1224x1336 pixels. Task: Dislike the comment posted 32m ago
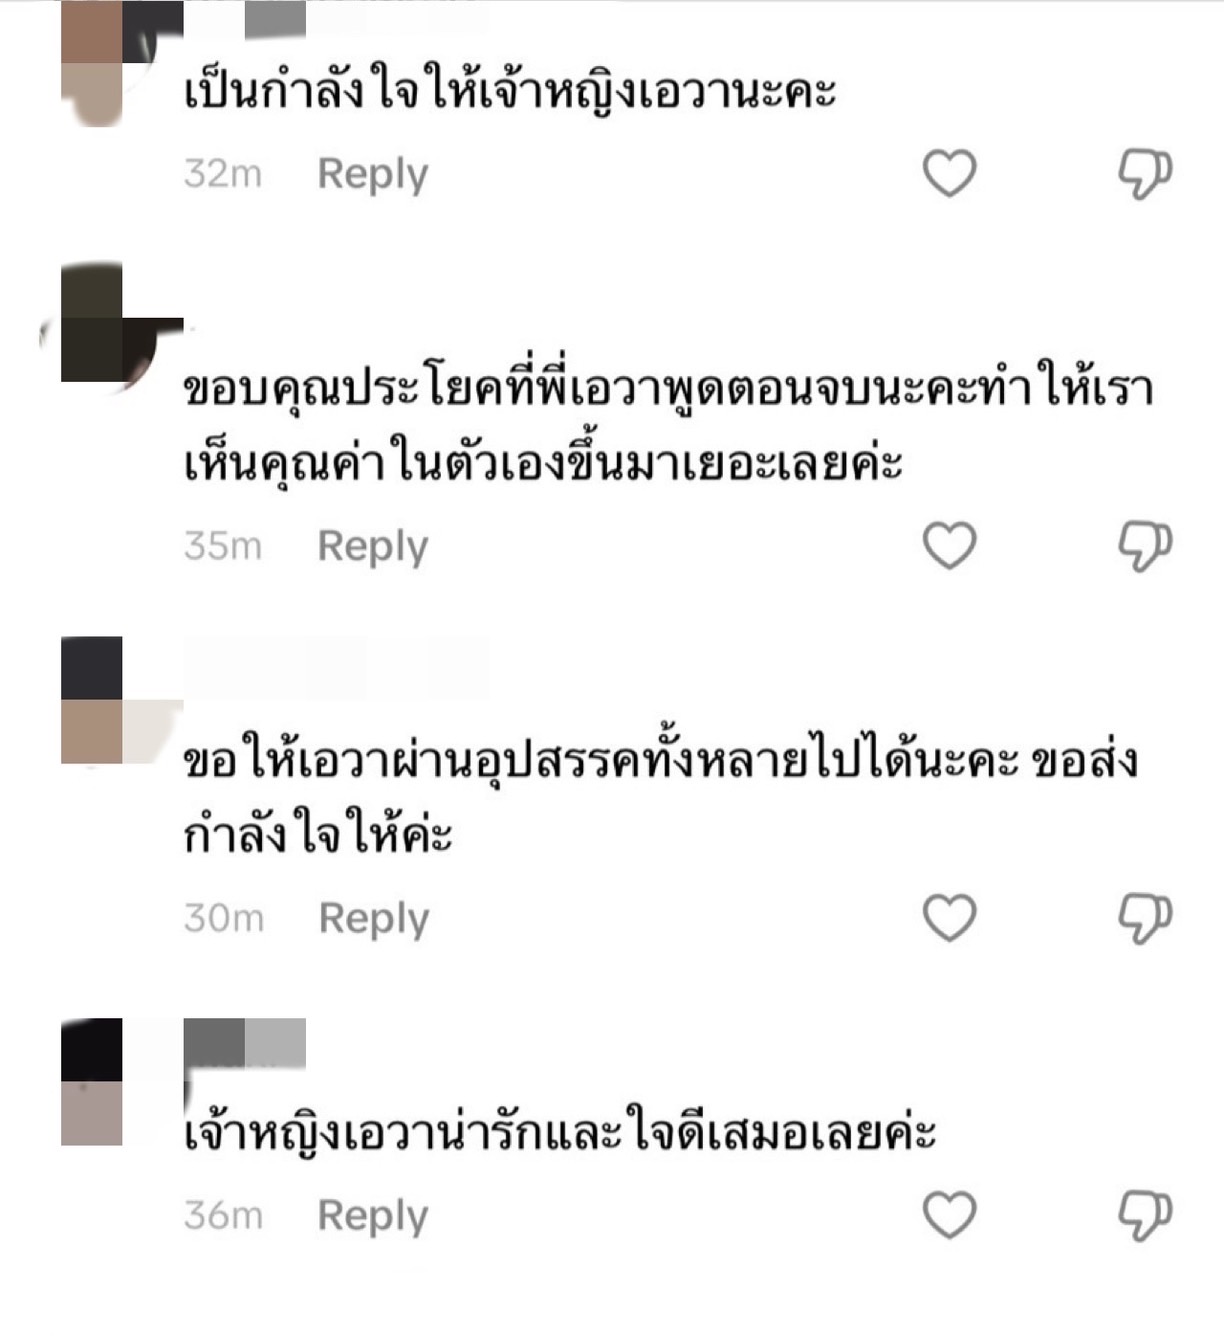click(x=1145, y=174)
